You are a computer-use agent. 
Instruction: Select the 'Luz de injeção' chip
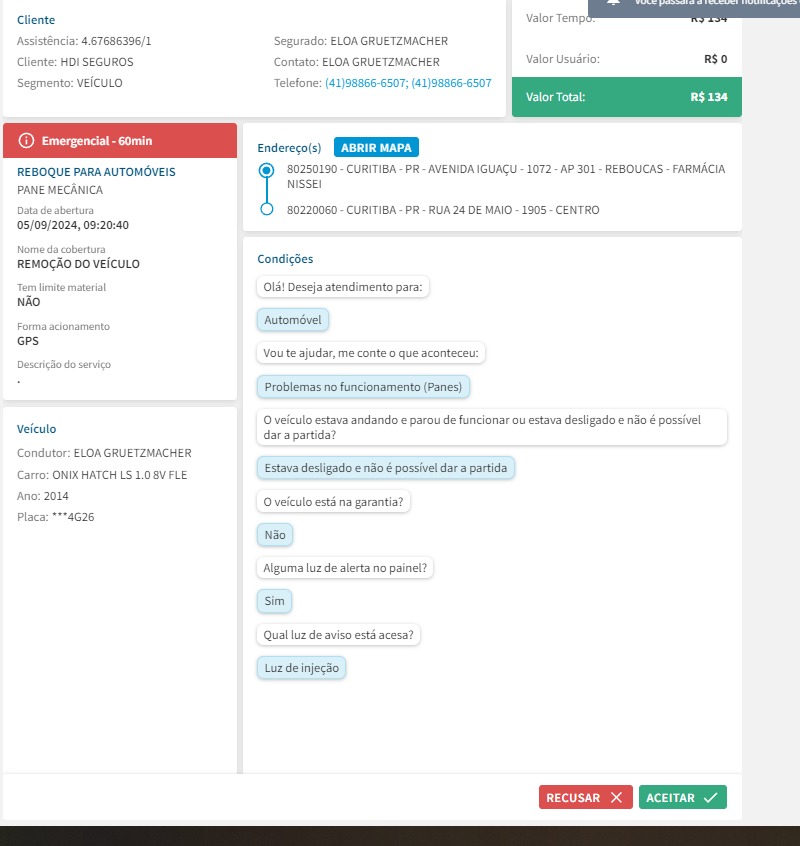pos(302,668)
